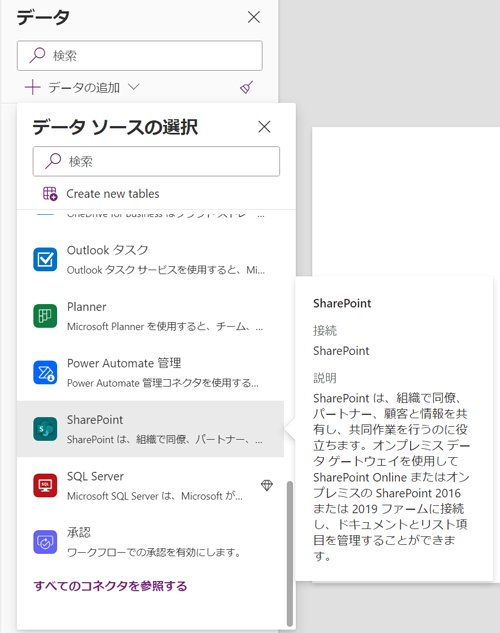The width and height of the screenshot is (500, 633).
Task: Click the データ panel heading
Action: 43,17
